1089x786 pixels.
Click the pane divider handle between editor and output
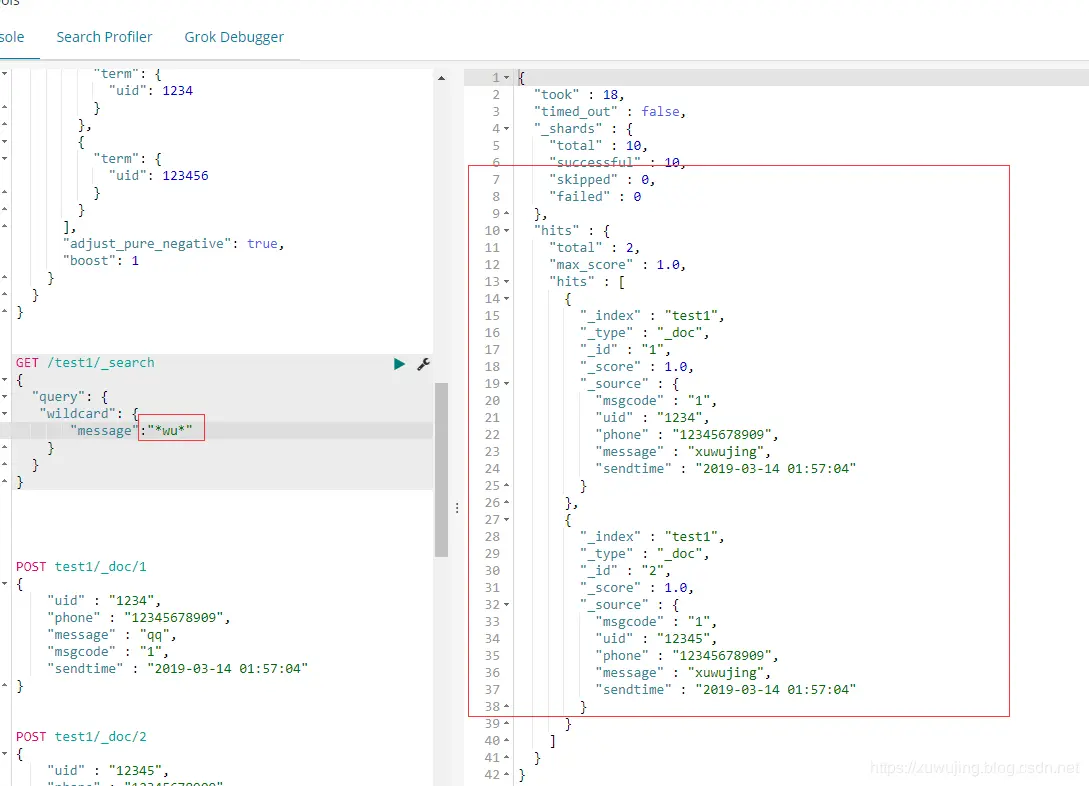click(456, 508)
